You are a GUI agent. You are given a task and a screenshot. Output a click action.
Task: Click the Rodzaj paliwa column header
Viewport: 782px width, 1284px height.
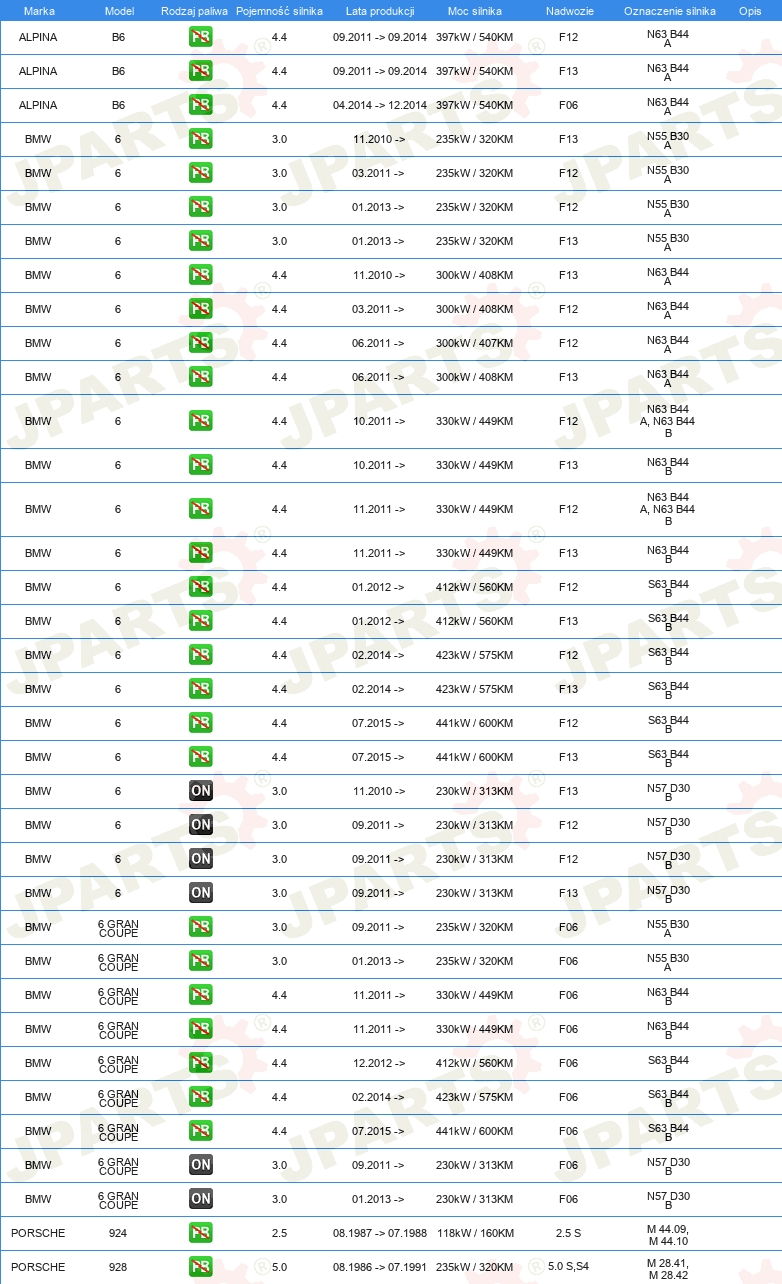(194, 11)
